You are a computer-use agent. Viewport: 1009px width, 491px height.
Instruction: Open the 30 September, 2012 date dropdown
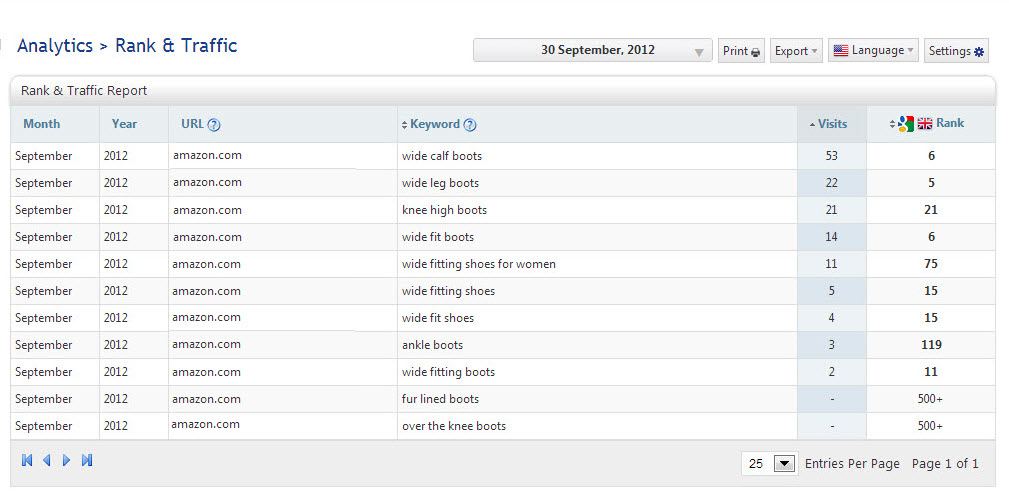coord(592,50)
